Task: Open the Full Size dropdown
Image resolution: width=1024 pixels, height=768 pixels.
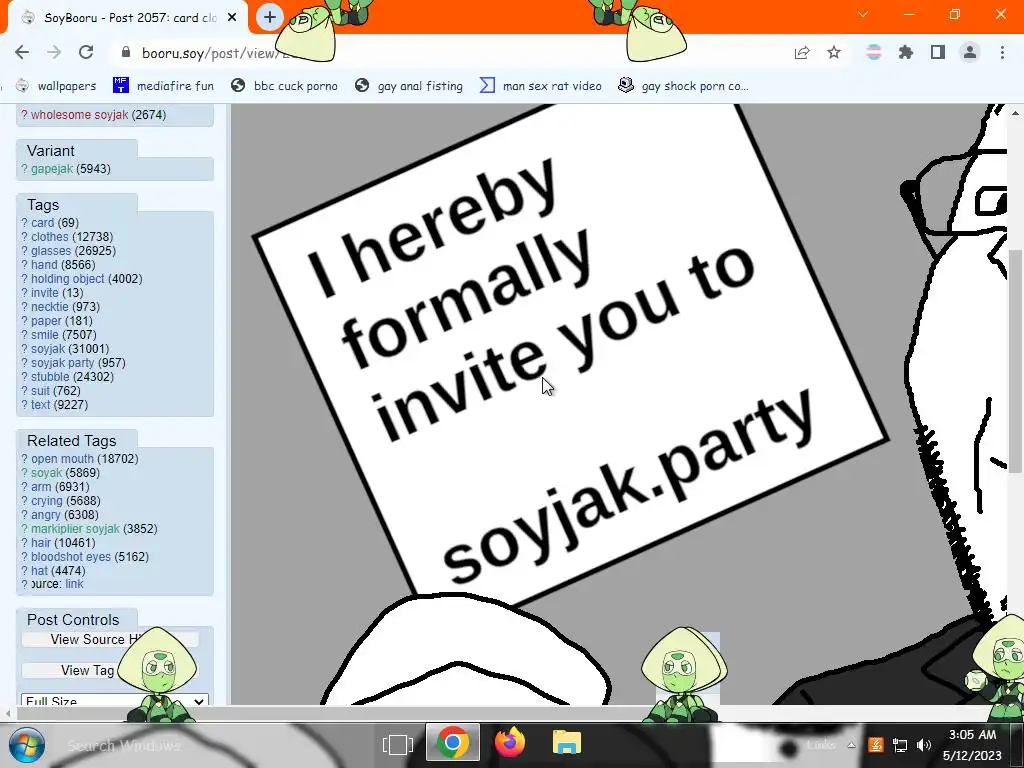Action: click(x=115, y=699)
